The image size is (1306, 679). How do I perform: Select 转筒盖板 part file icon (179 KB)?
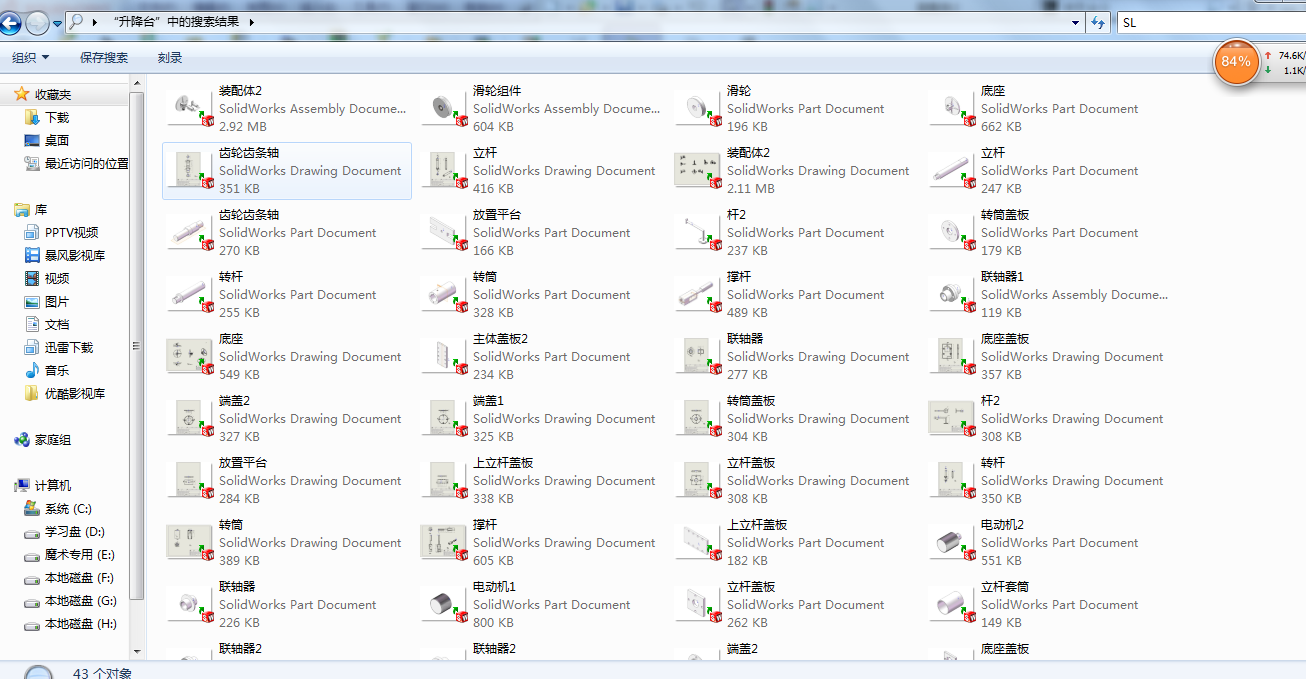tap(952, 232)
